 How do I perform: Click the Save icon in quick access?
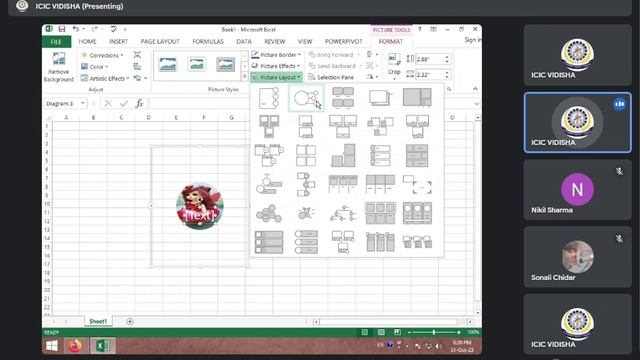pyautogui.click(x=62, y=29)
